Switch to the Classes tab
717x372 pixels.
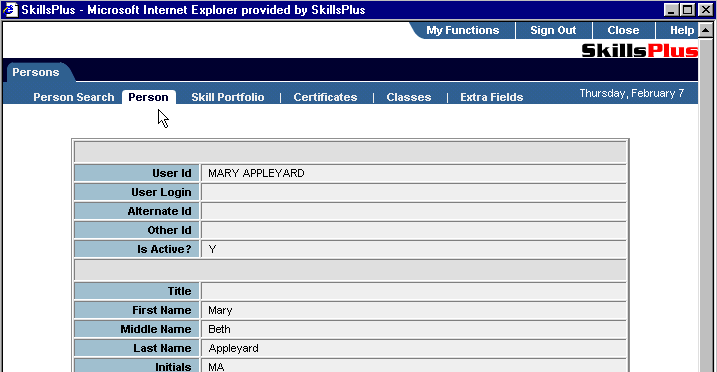409,97
